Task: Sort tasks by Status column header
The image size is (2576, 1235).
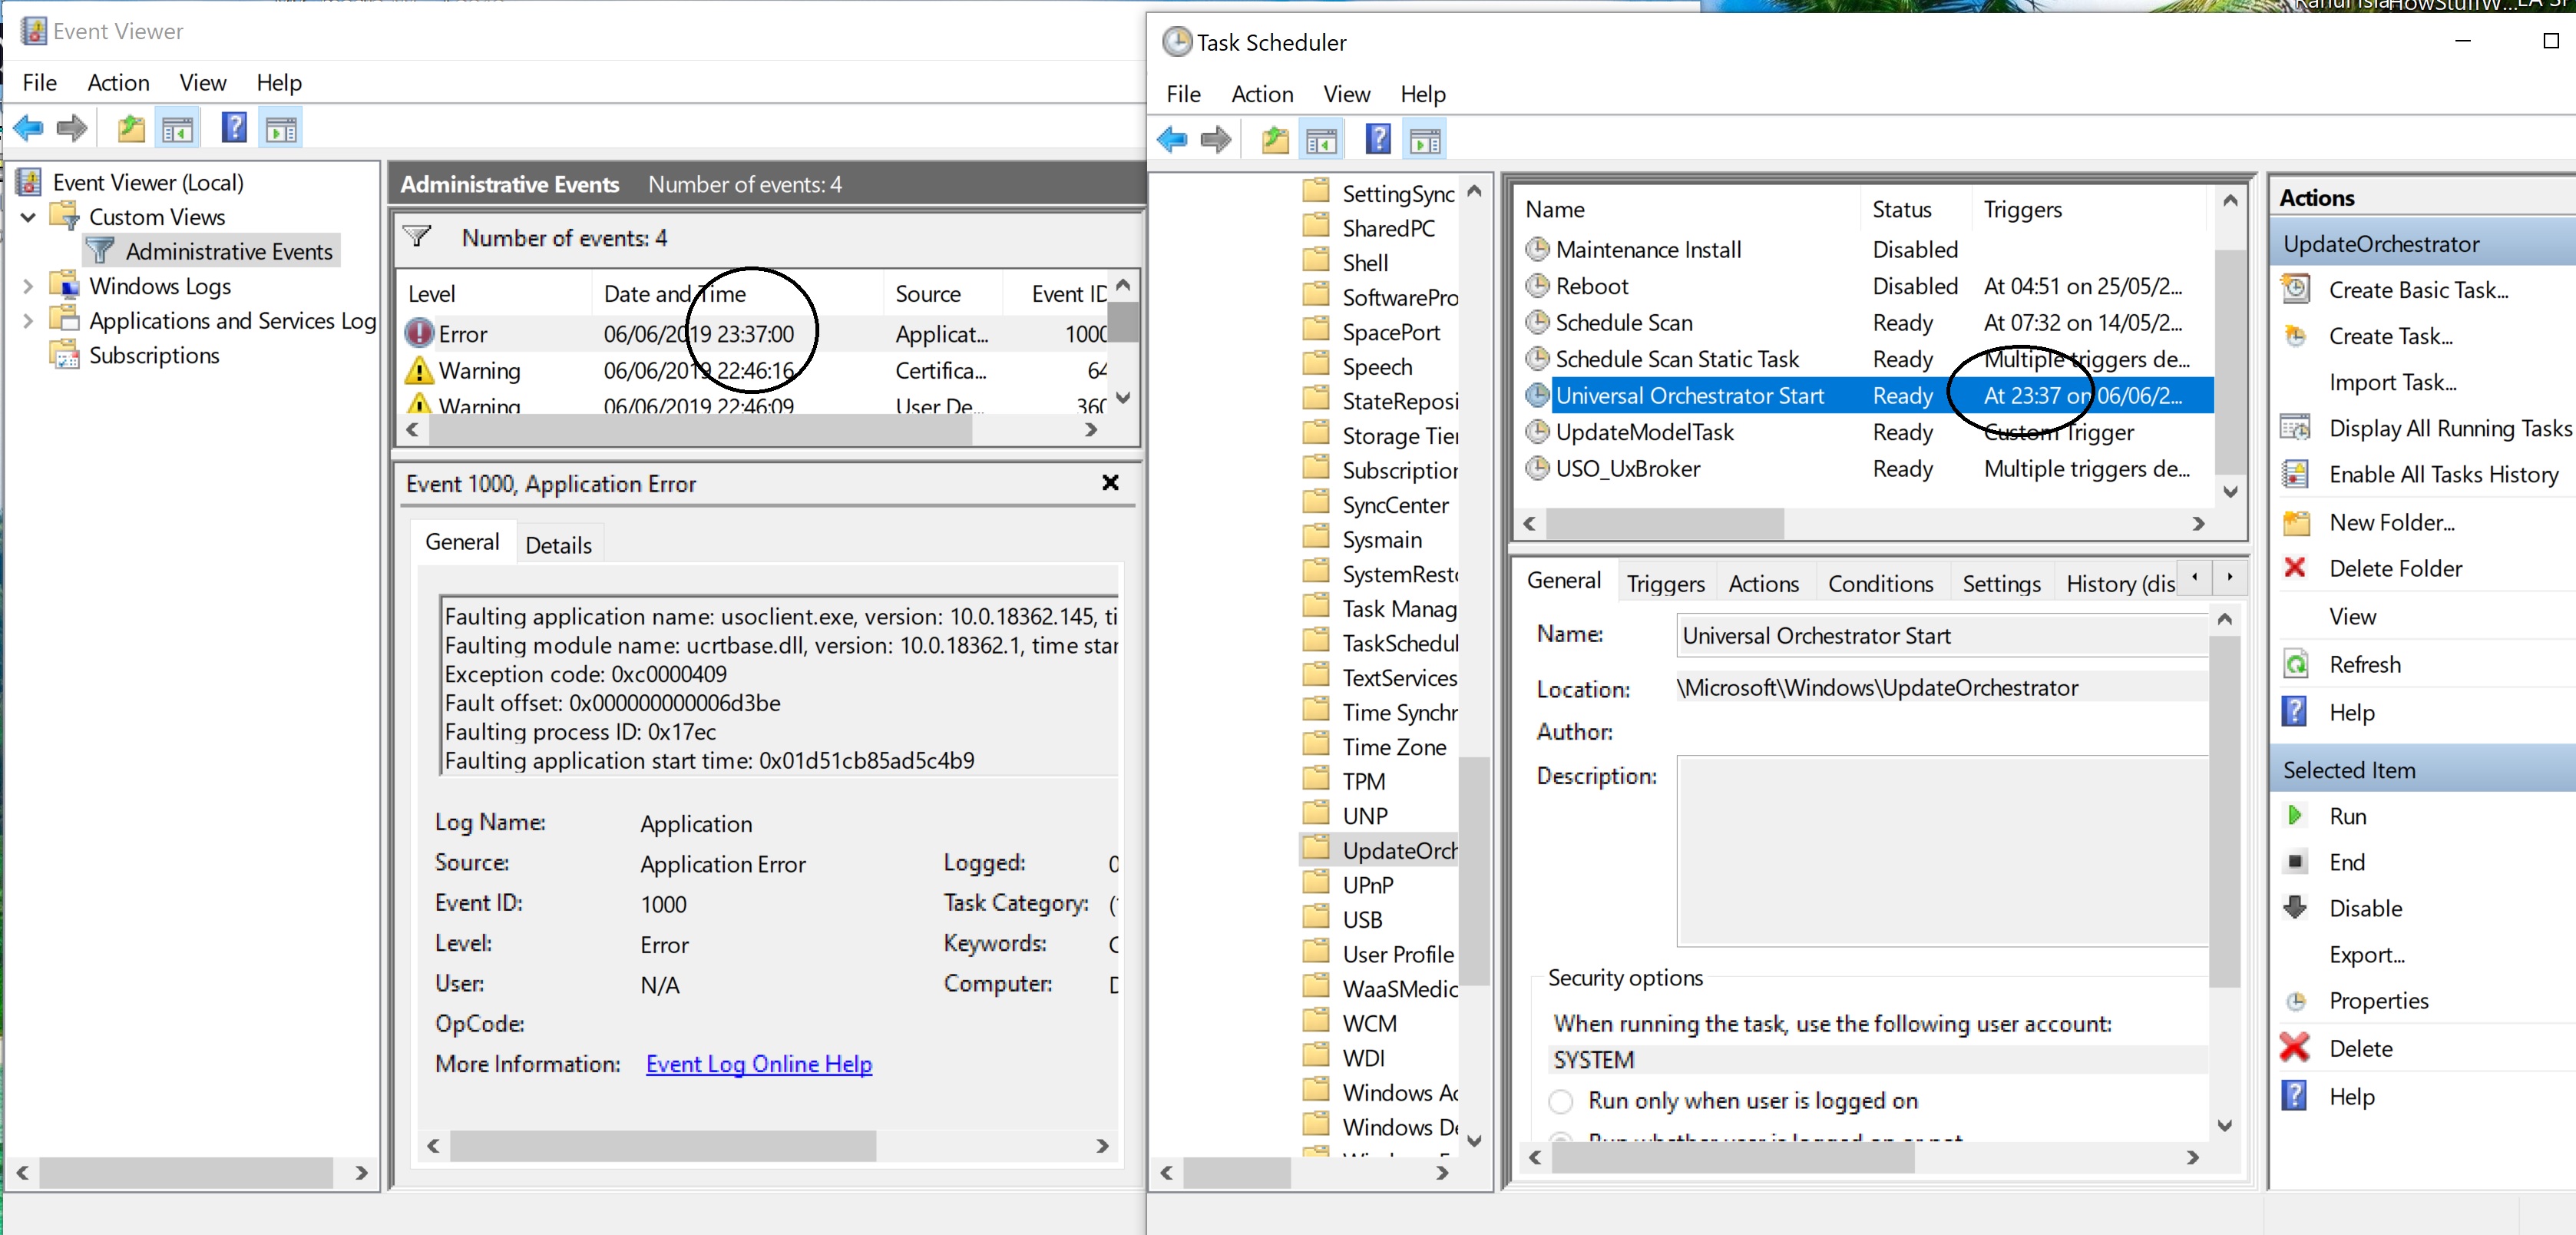Action: pyautogui.click(x=1915, y=209)
